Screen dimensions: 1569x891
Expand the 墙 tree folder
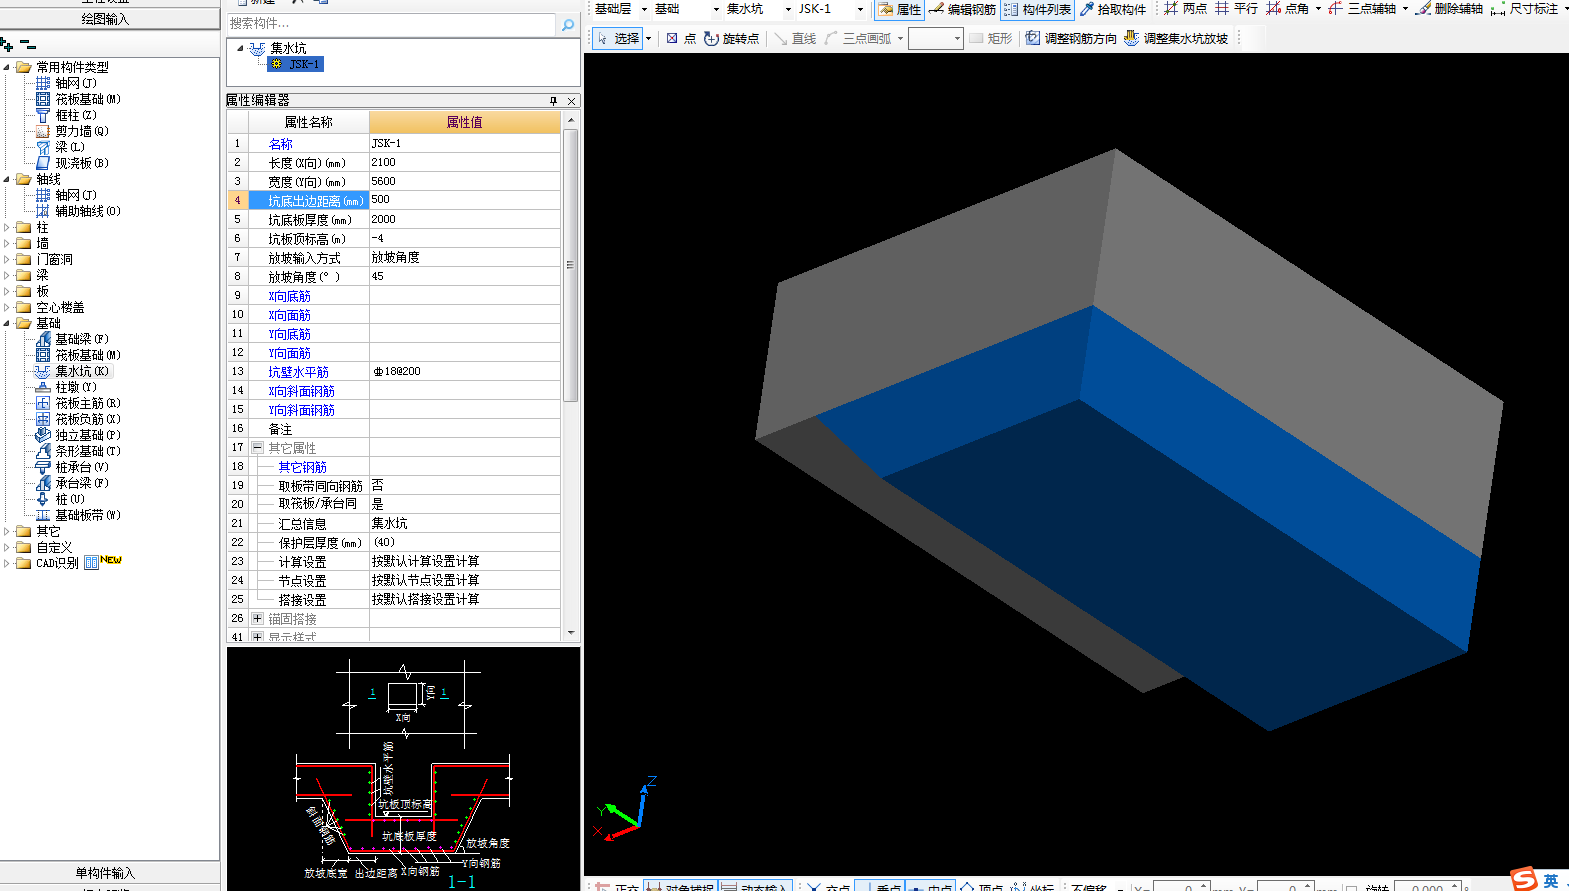[7, 243]
